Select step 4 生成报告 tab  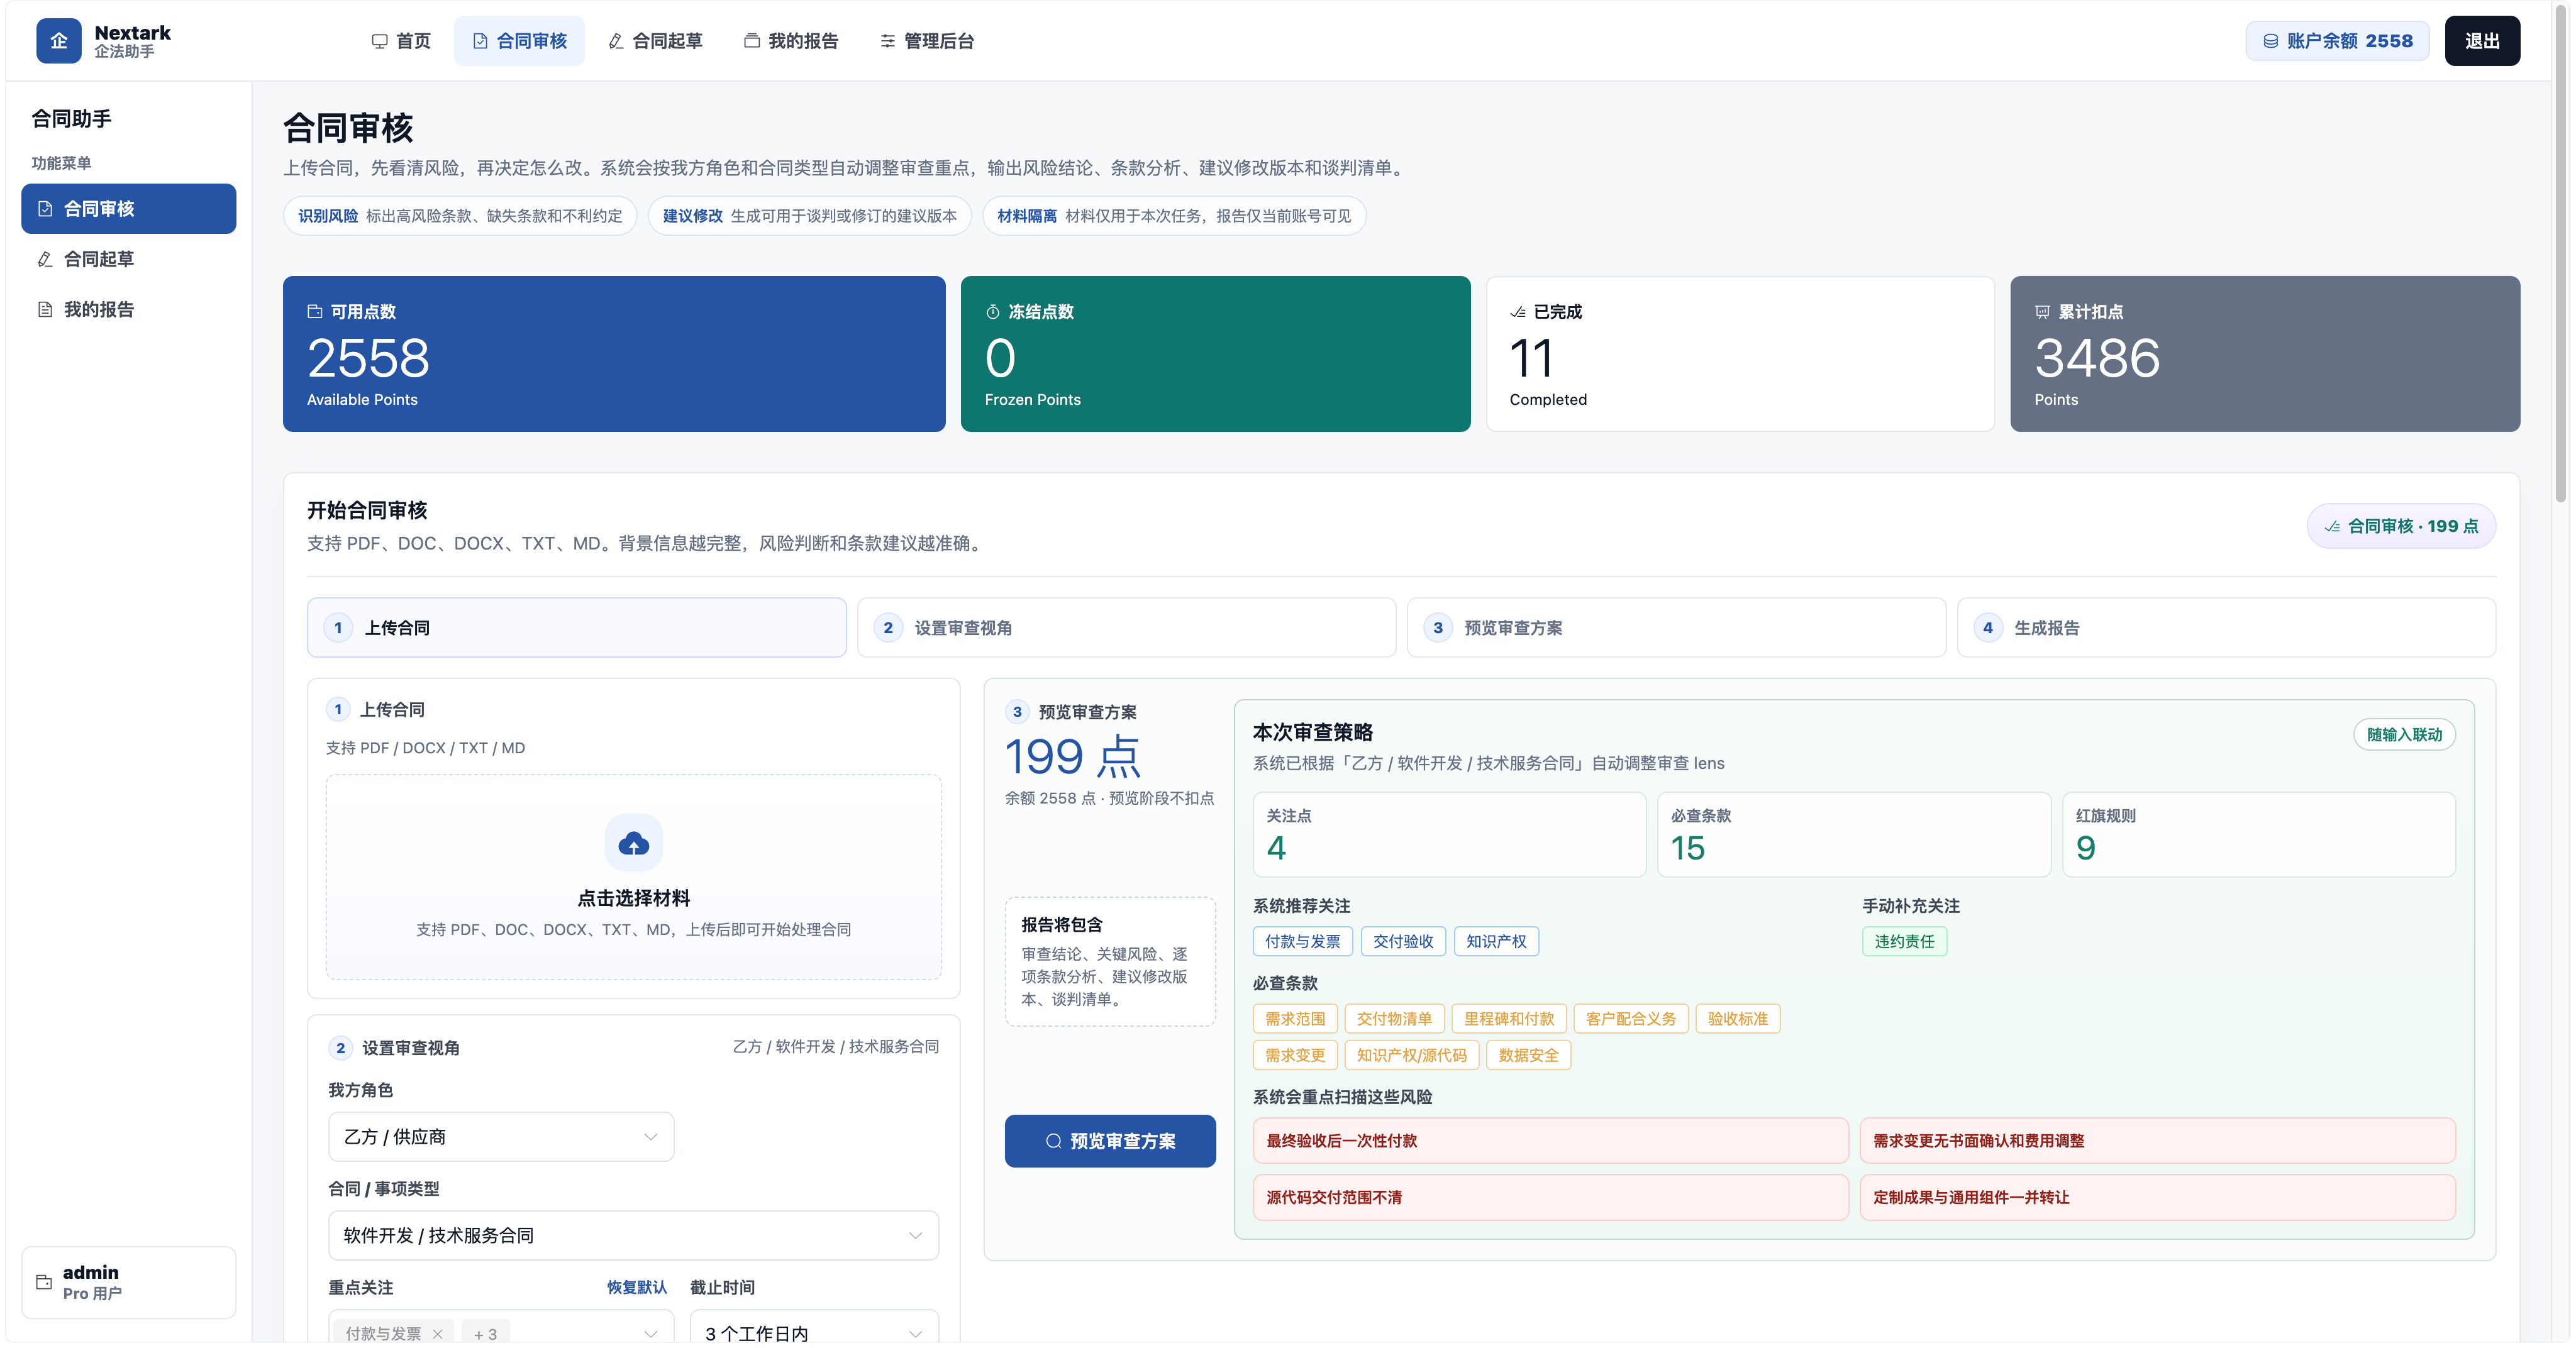(x=2226, y=628)
